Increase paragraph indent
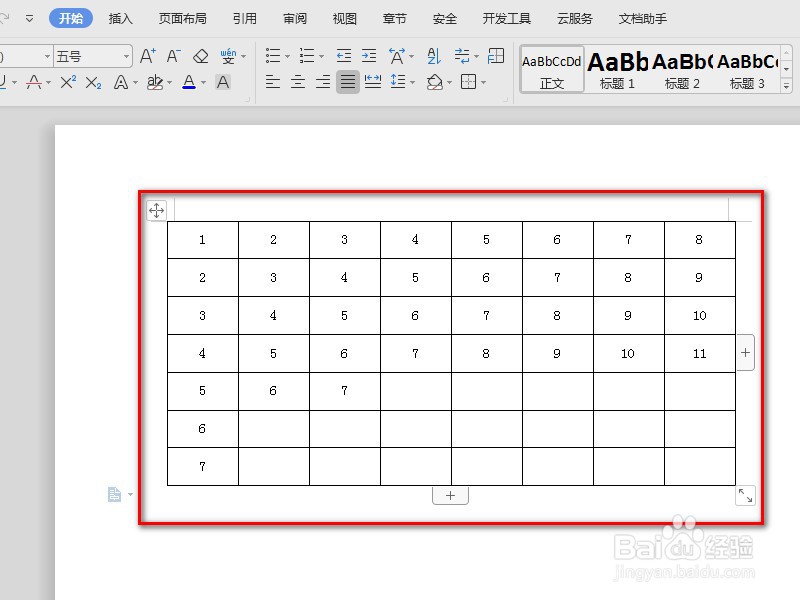 (x=369, y=56)
